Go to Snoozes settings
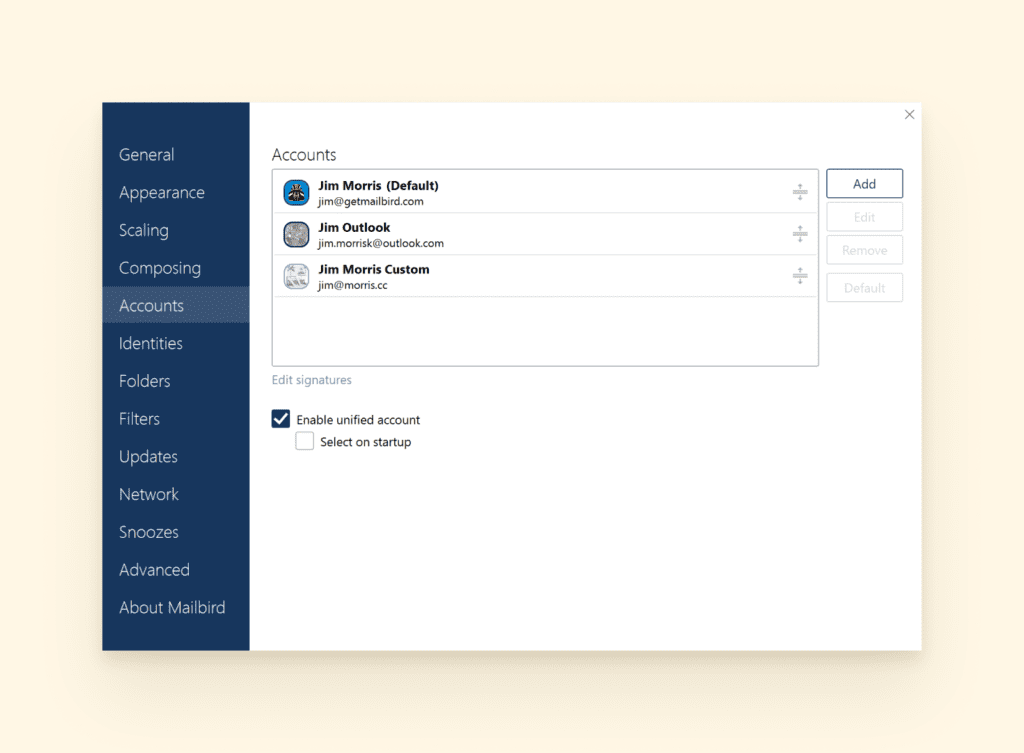Viewport: 1024px width, 753px height. [149, 532]
